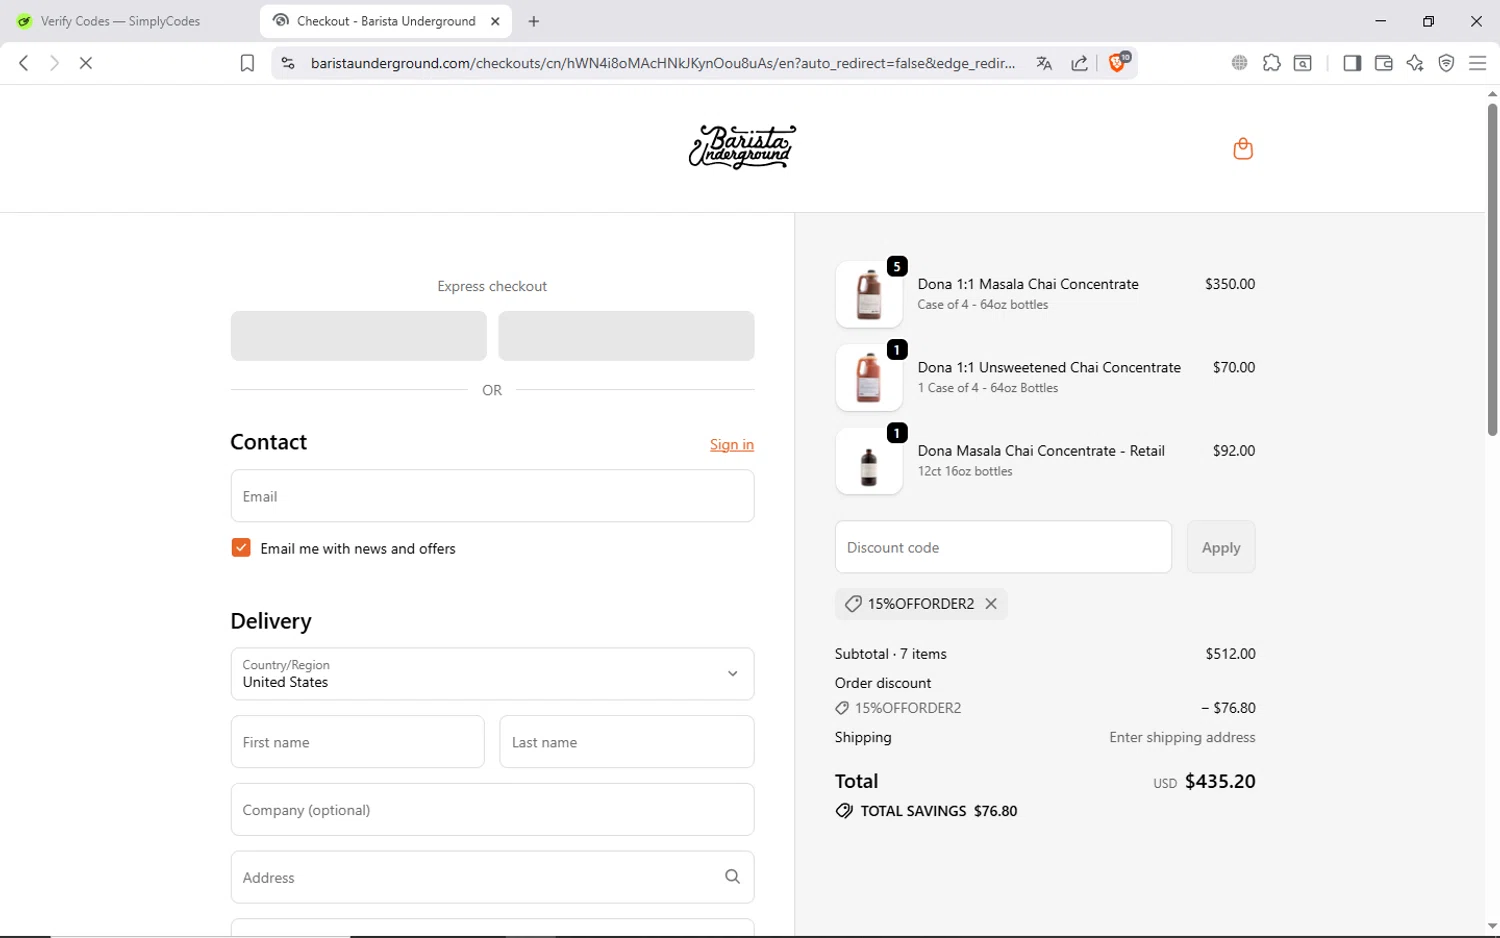Viewport: 1500px width, 938px height.
Task: Click the Dona 1:1 Masala Chai Concentrate thumbnail
Action: 869,294
